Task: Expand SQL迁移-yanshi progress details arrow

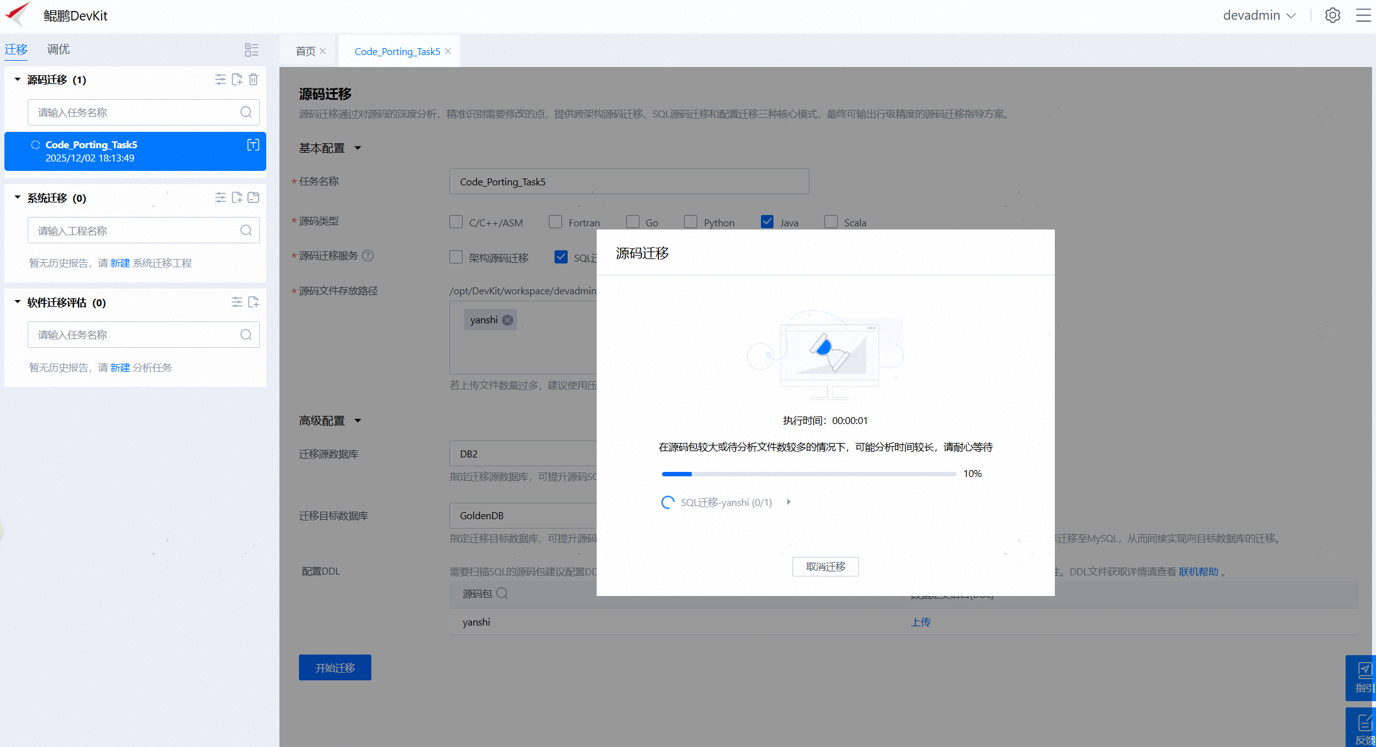Action: point(789,502)
